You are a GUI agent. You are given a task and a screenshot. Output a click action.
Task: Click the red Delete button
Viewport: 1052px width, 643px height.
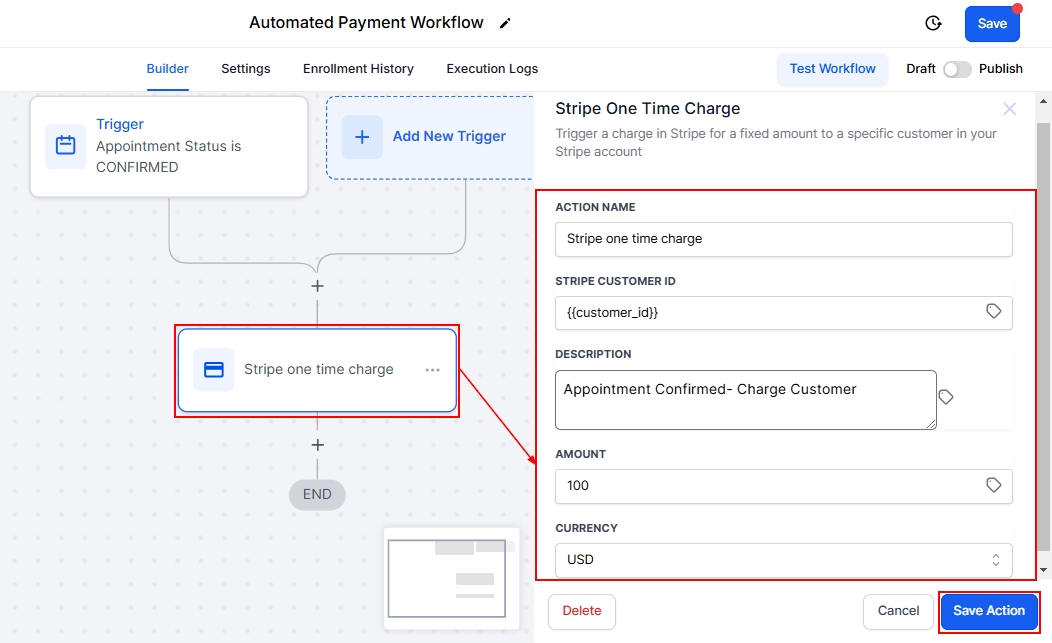(x=582, y=611)
